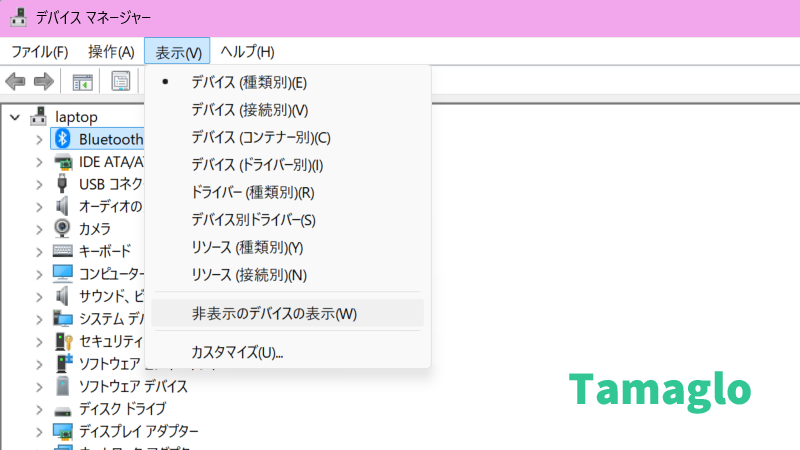This screenshot has width=800, height=450.
Task: Select デバイス (接続別)(V) view option
Action: 288,110
